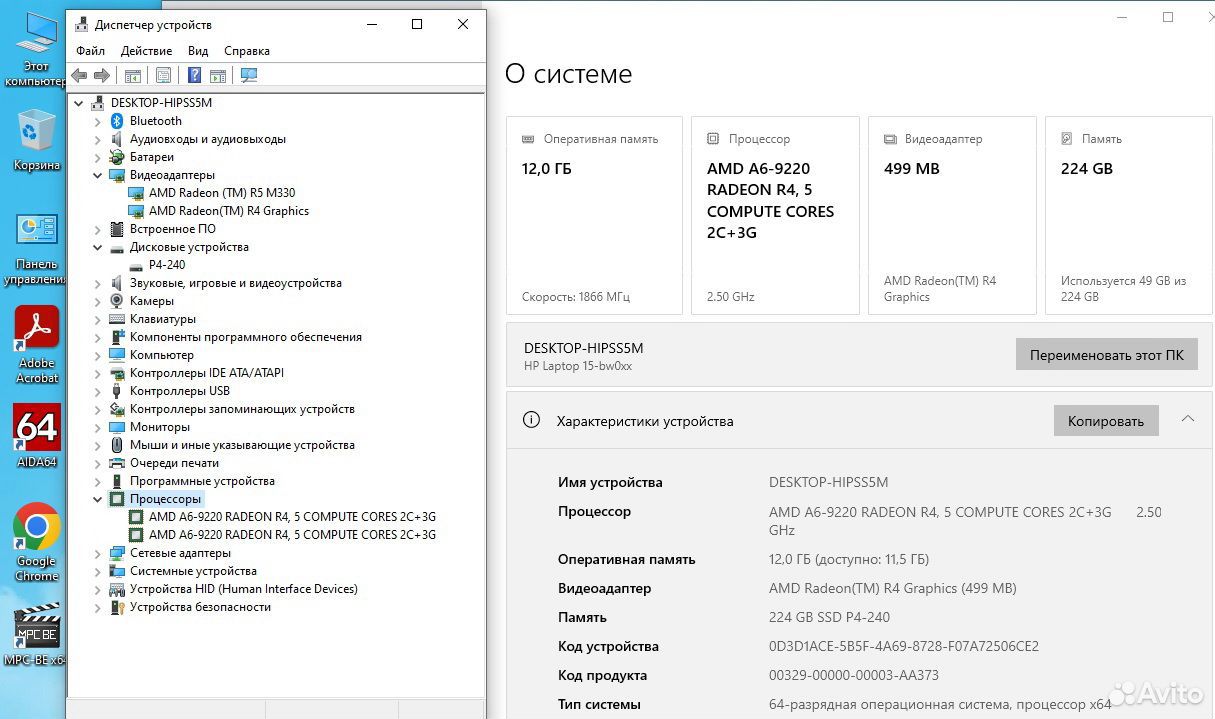Click the 224 GB SSD P4-240 value
Screen dimensions: 1215x719
[829, 617]
